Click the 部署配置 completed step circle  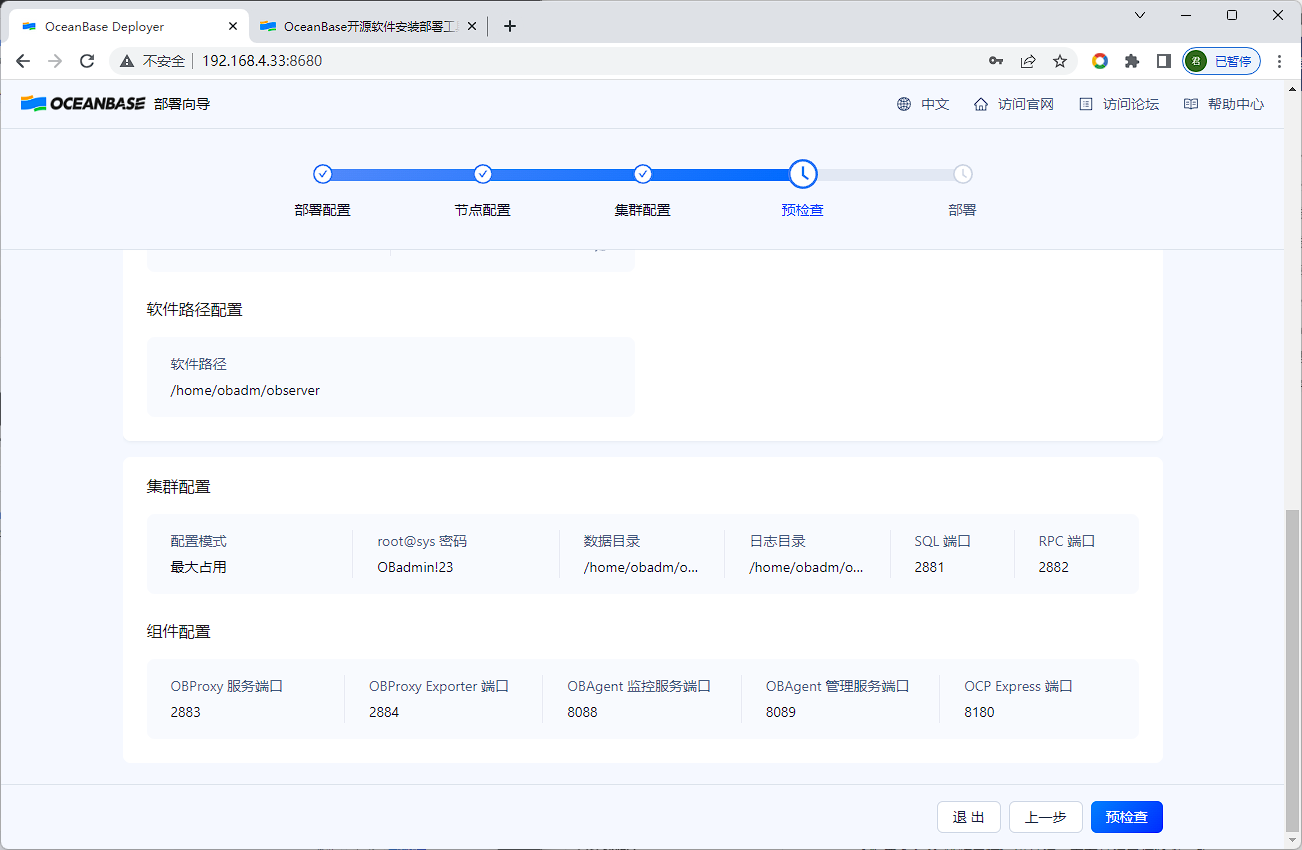click(323, 174)
